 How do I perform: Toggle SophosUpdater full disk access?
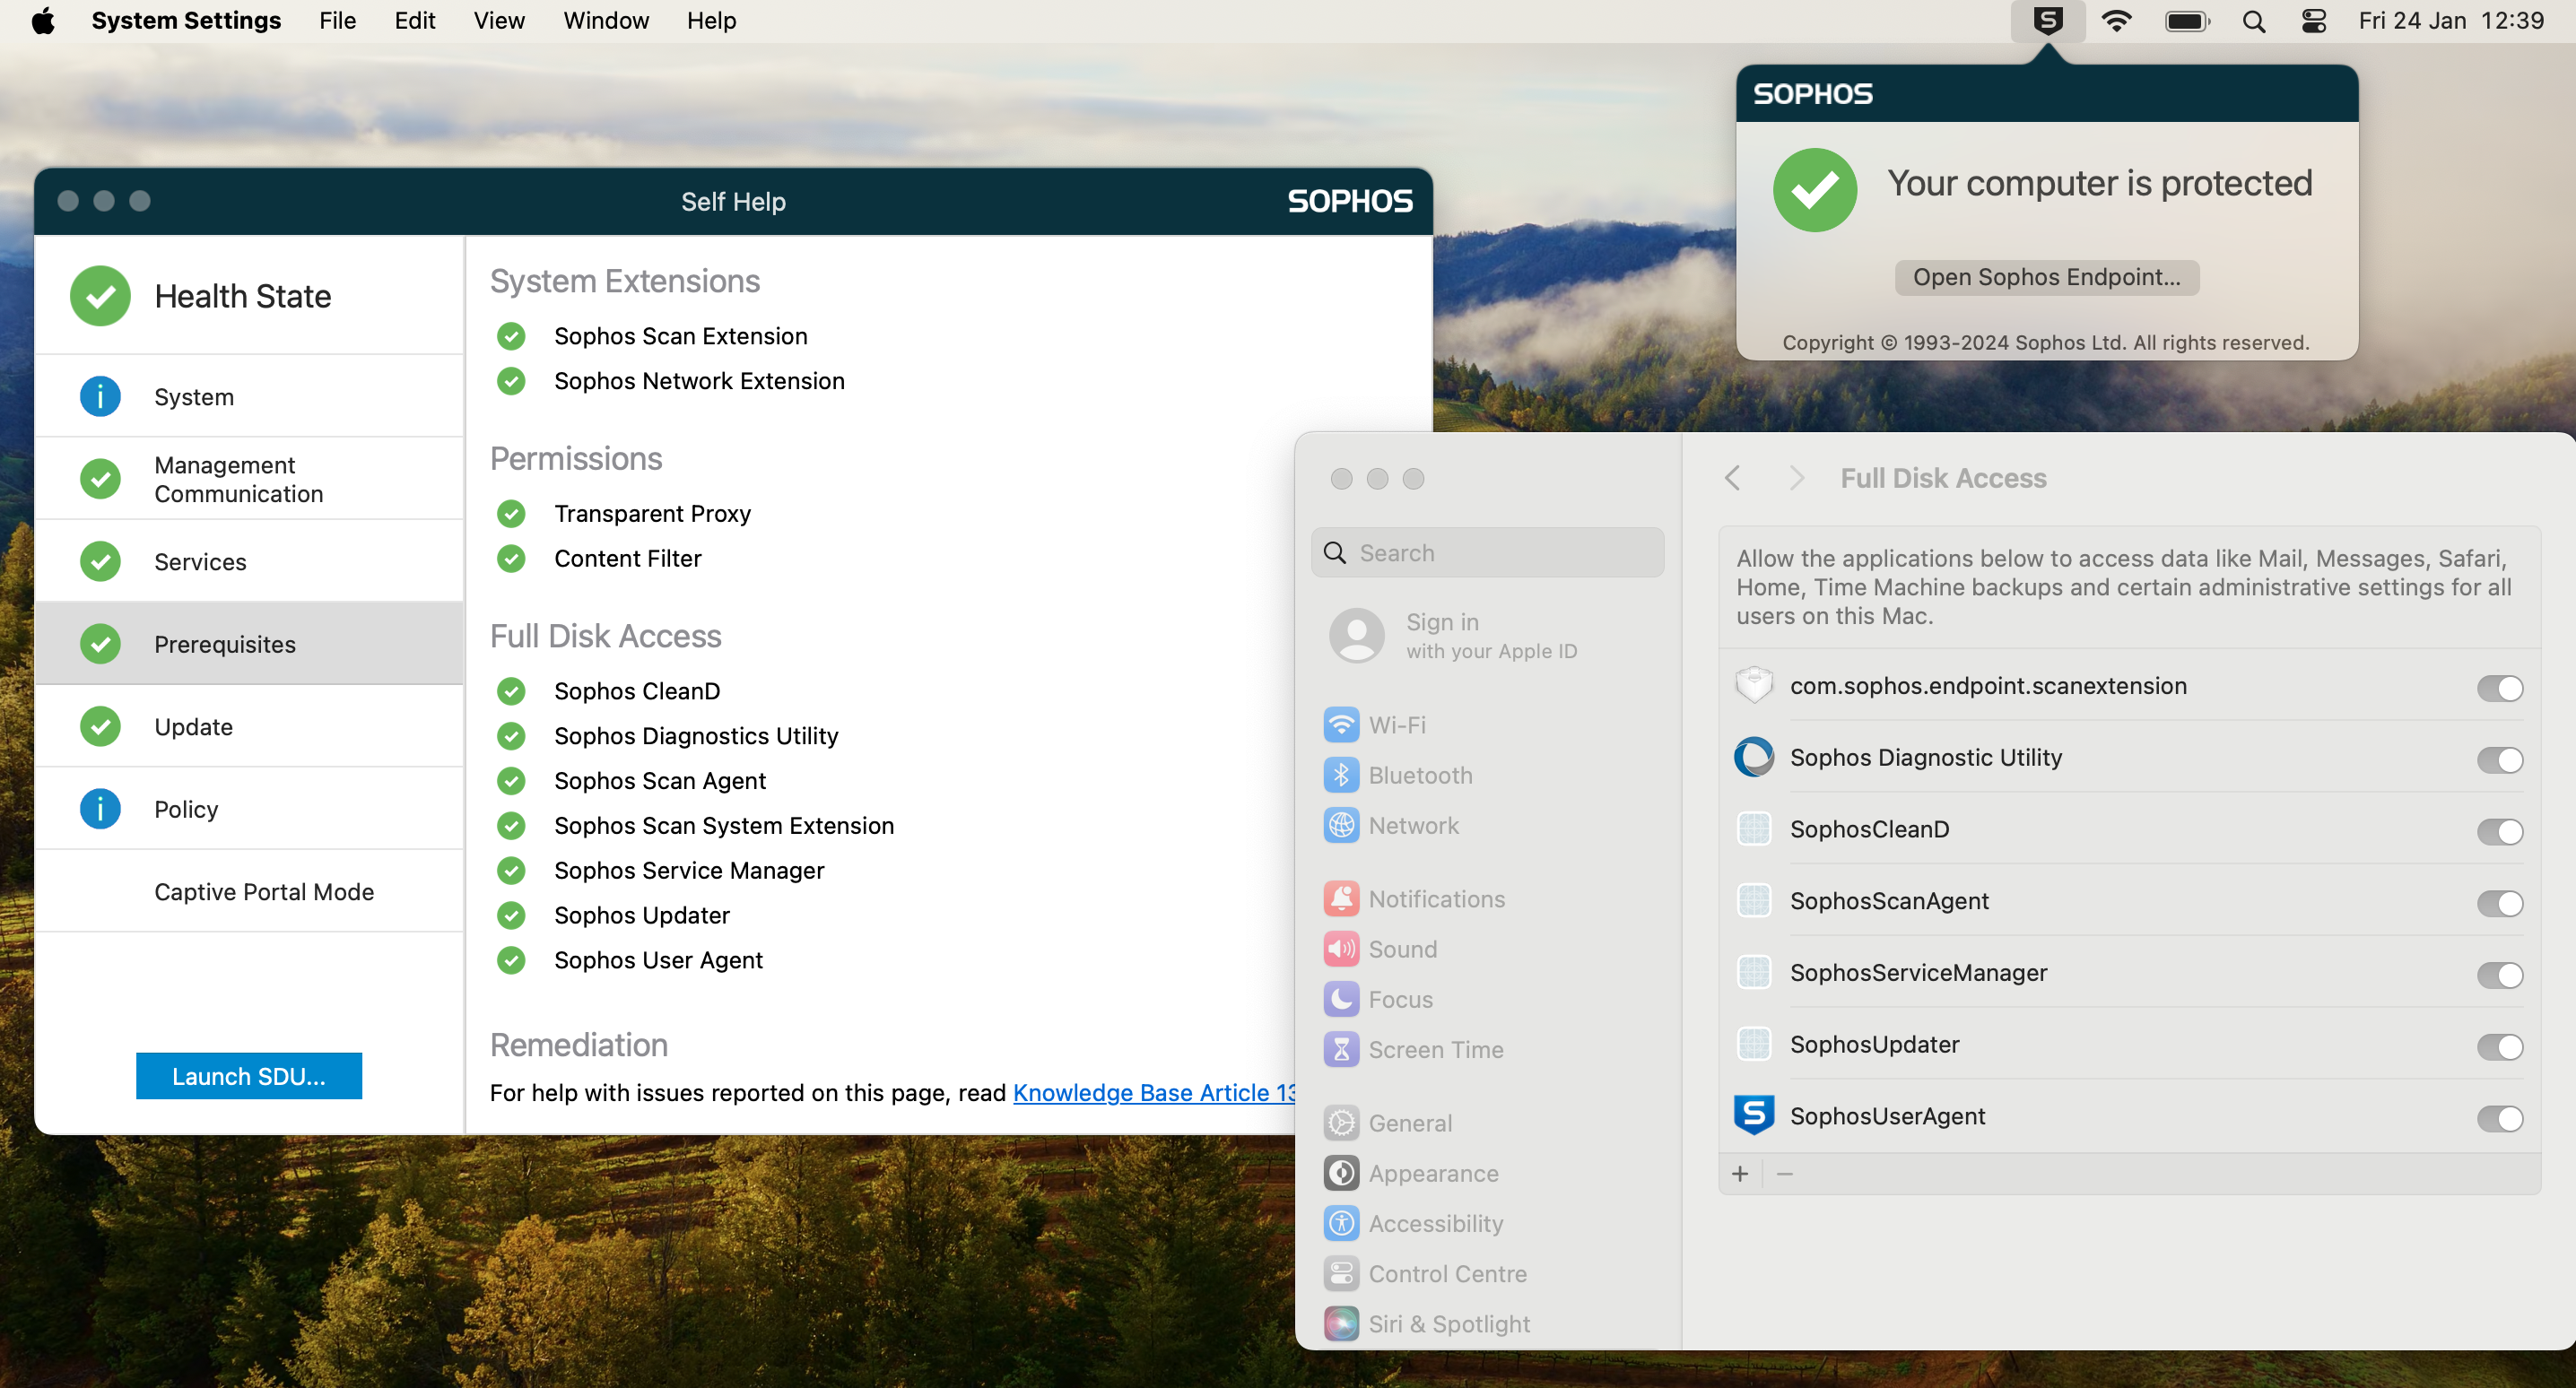pyautogui.click(x=2499, y=1048)
